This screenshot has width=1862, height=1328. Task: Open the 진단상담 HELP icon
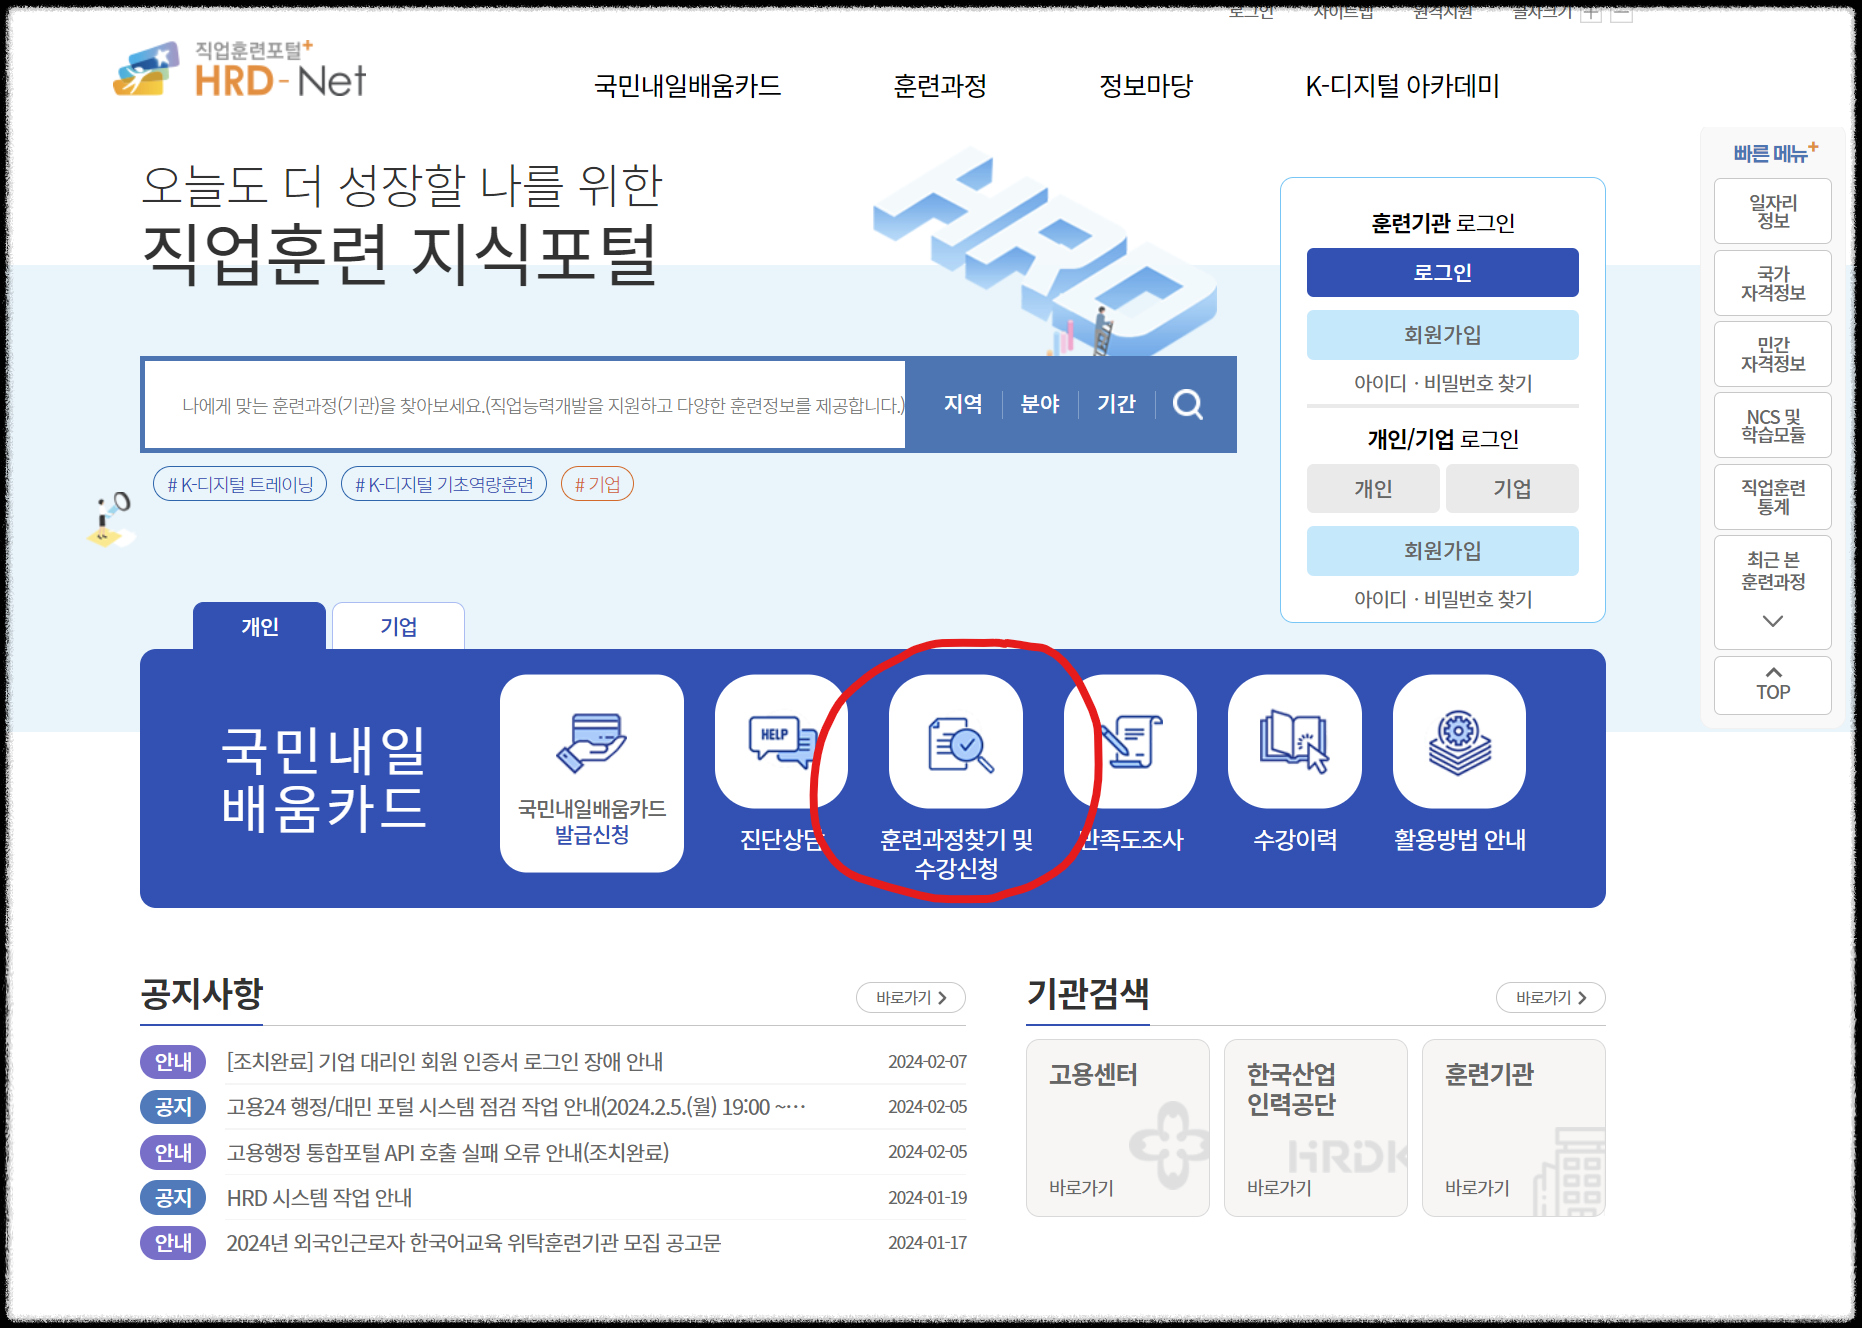[782, 741]
